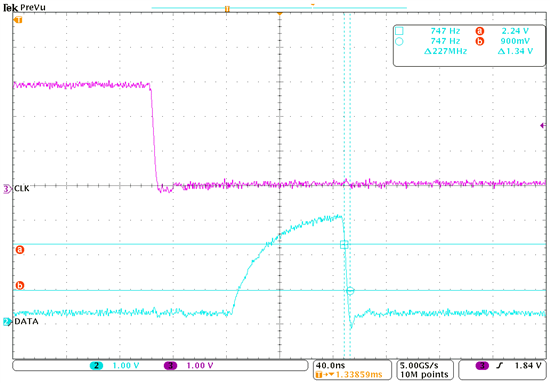Click the square cursor marker on DATA waveform
The image size is (550, 383).
point(344,244)
